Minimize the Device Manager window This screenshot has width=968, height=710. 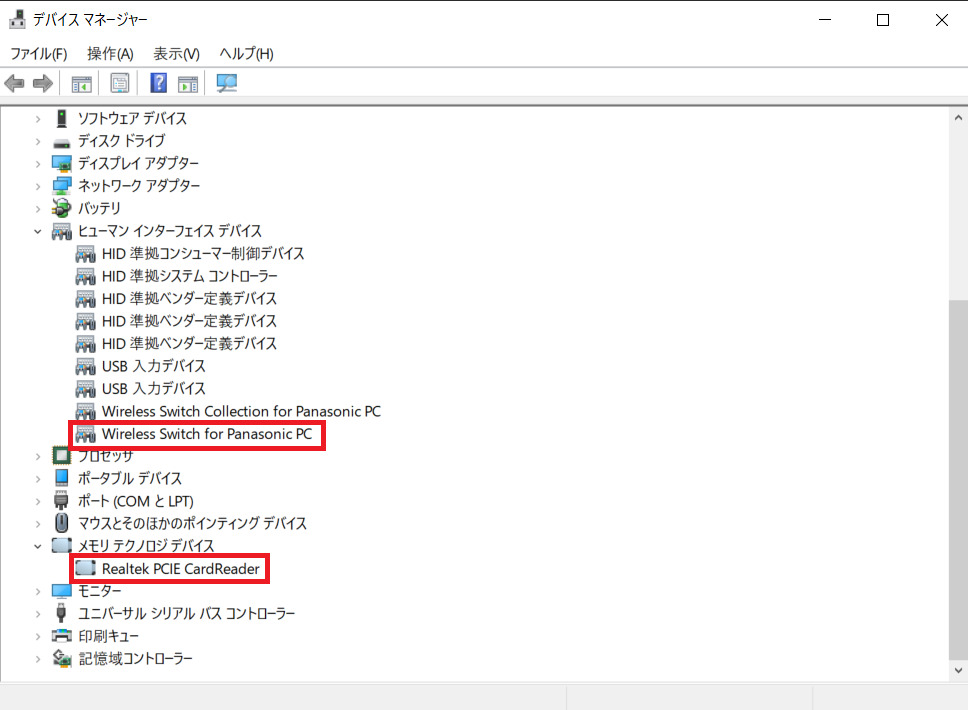click(x=825, y=20)
